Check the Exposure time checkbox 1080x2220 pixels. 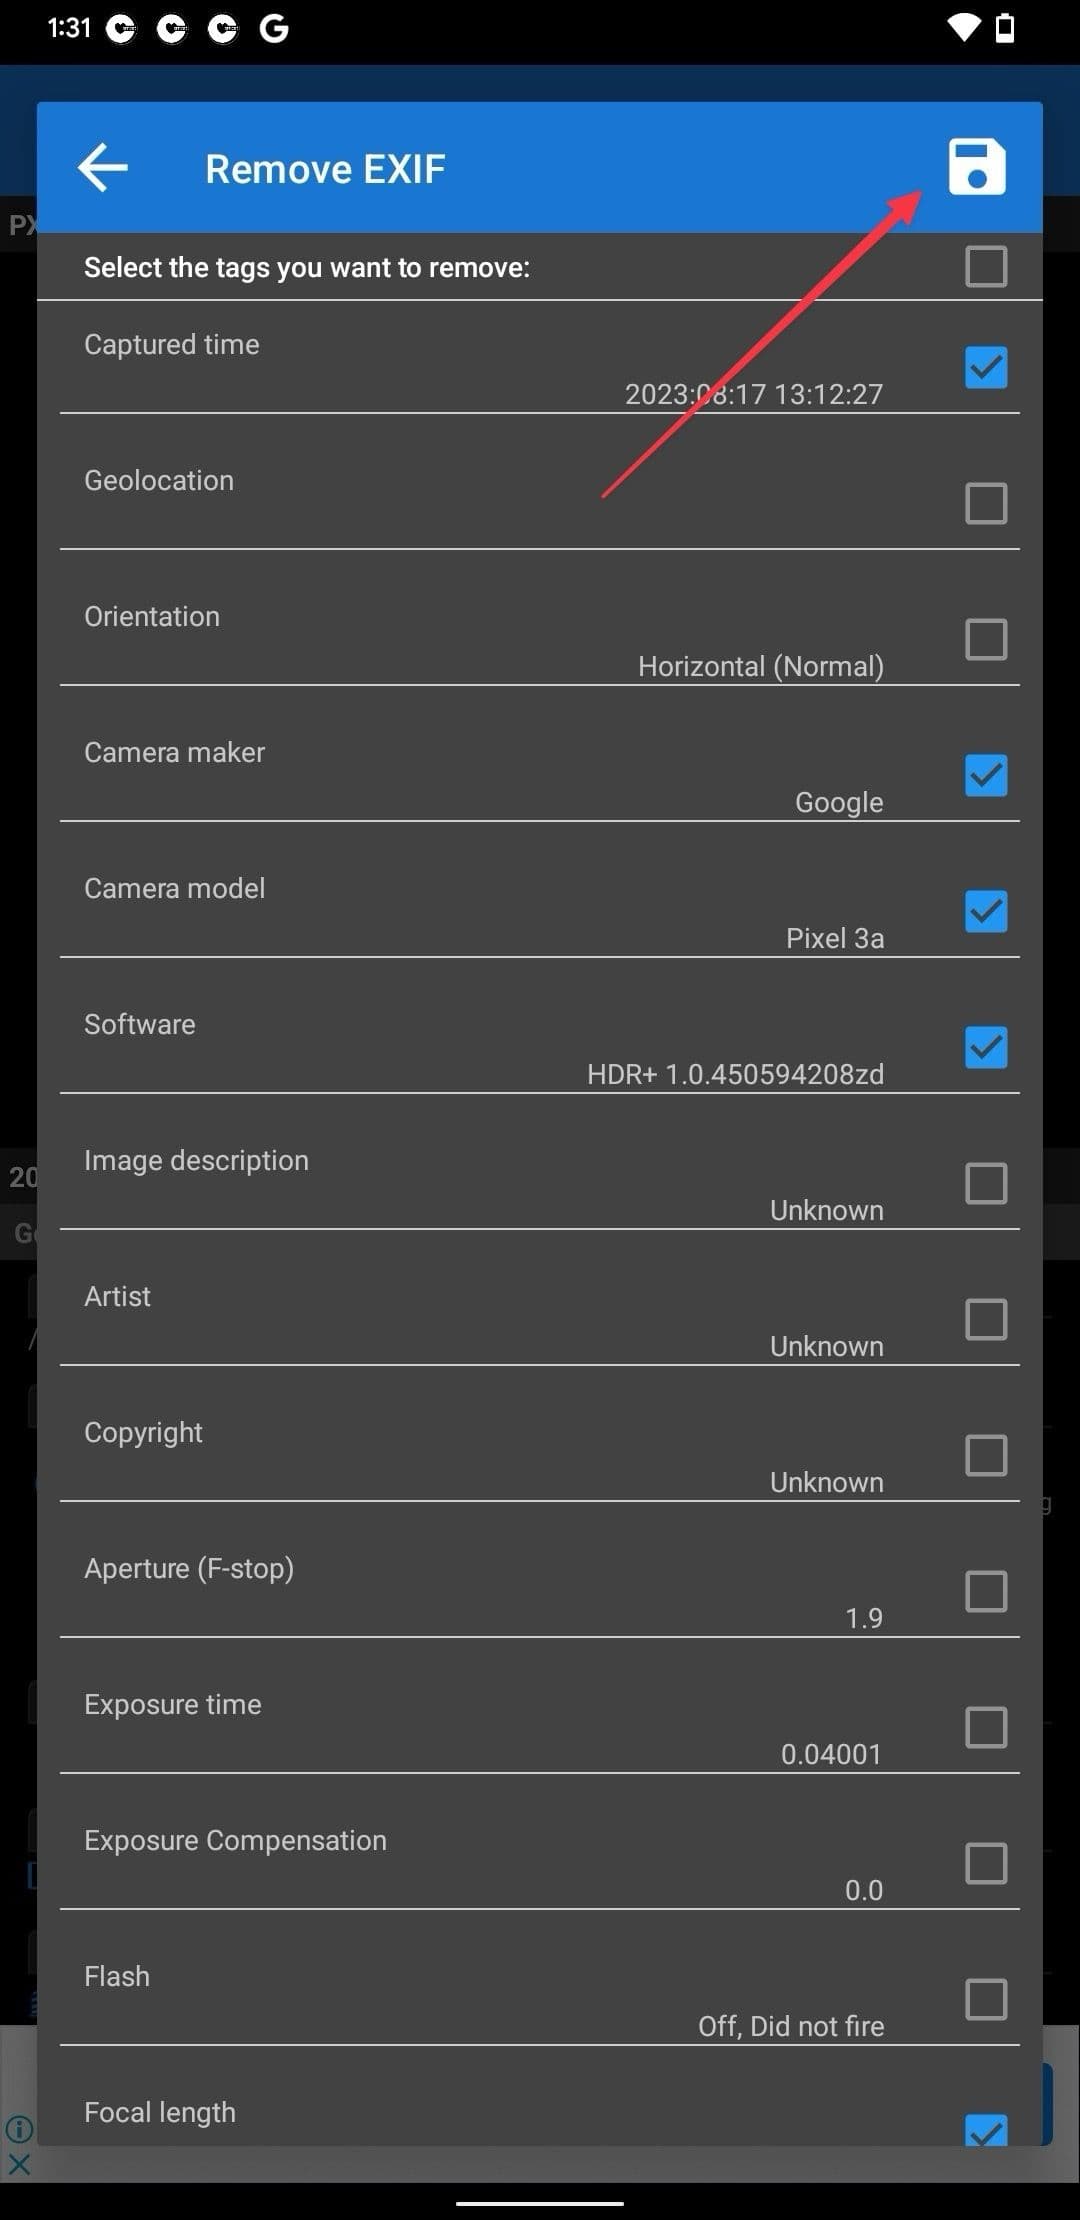(985, 1727)
